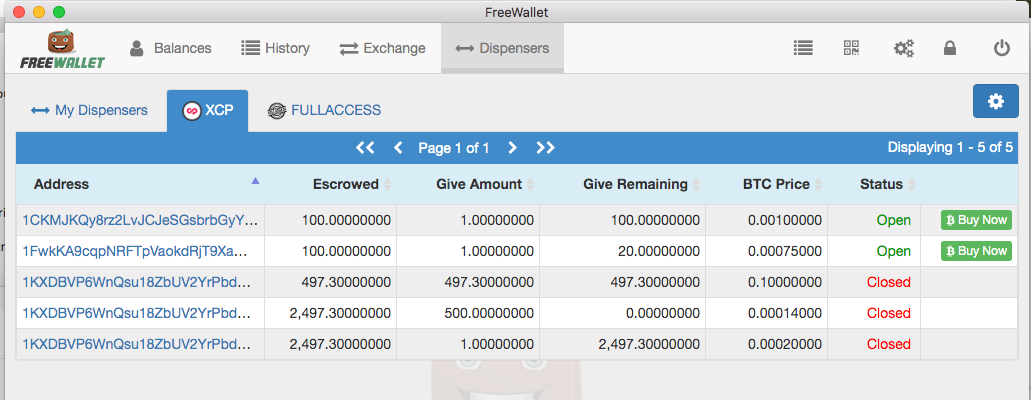Open the address list icon
Screen dimensions: 1031x400
(x=803, y=48)
